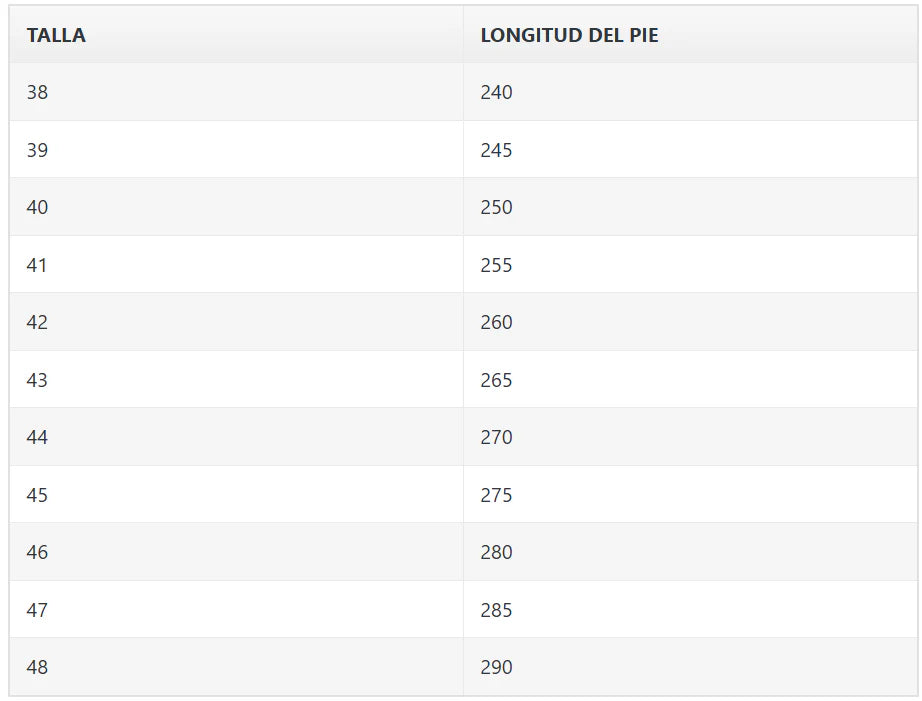Click the size 39 cell
This screenshot has width=922, height=701.
pos(38,150)
